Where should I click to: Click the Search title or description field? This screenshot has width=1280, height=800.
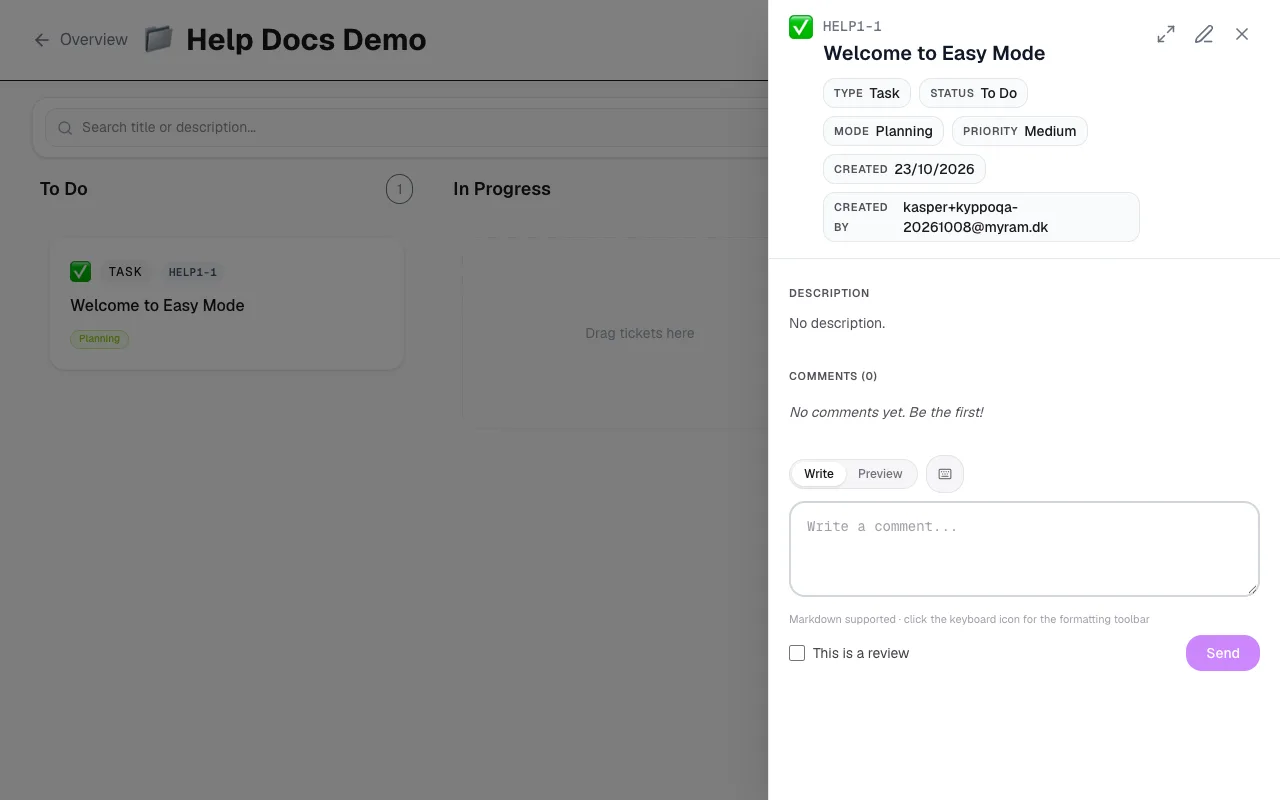(x=405, y=128)
